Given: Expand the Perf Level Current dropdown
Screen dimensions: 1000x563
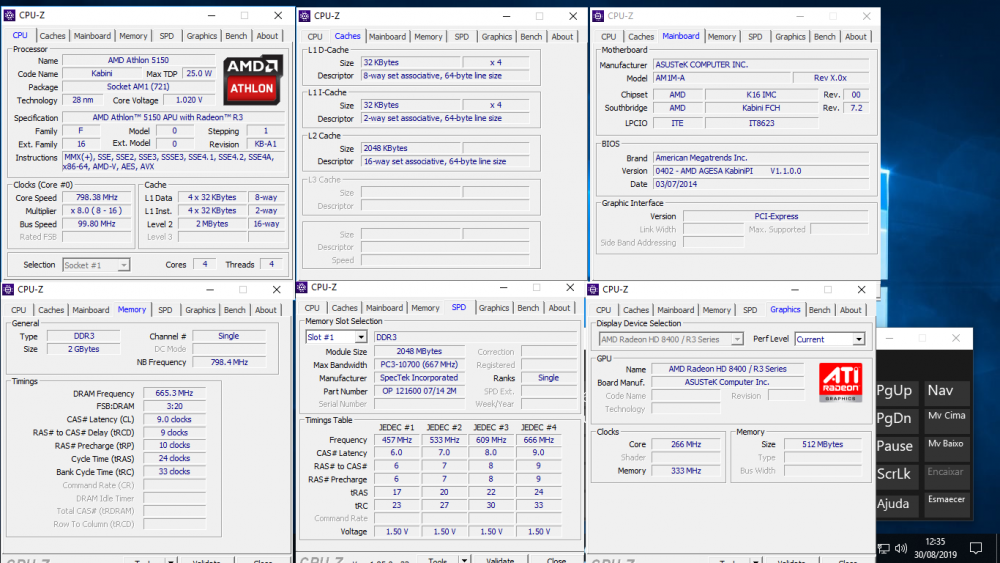Looking at the screenshot, I should click(829, 339).
